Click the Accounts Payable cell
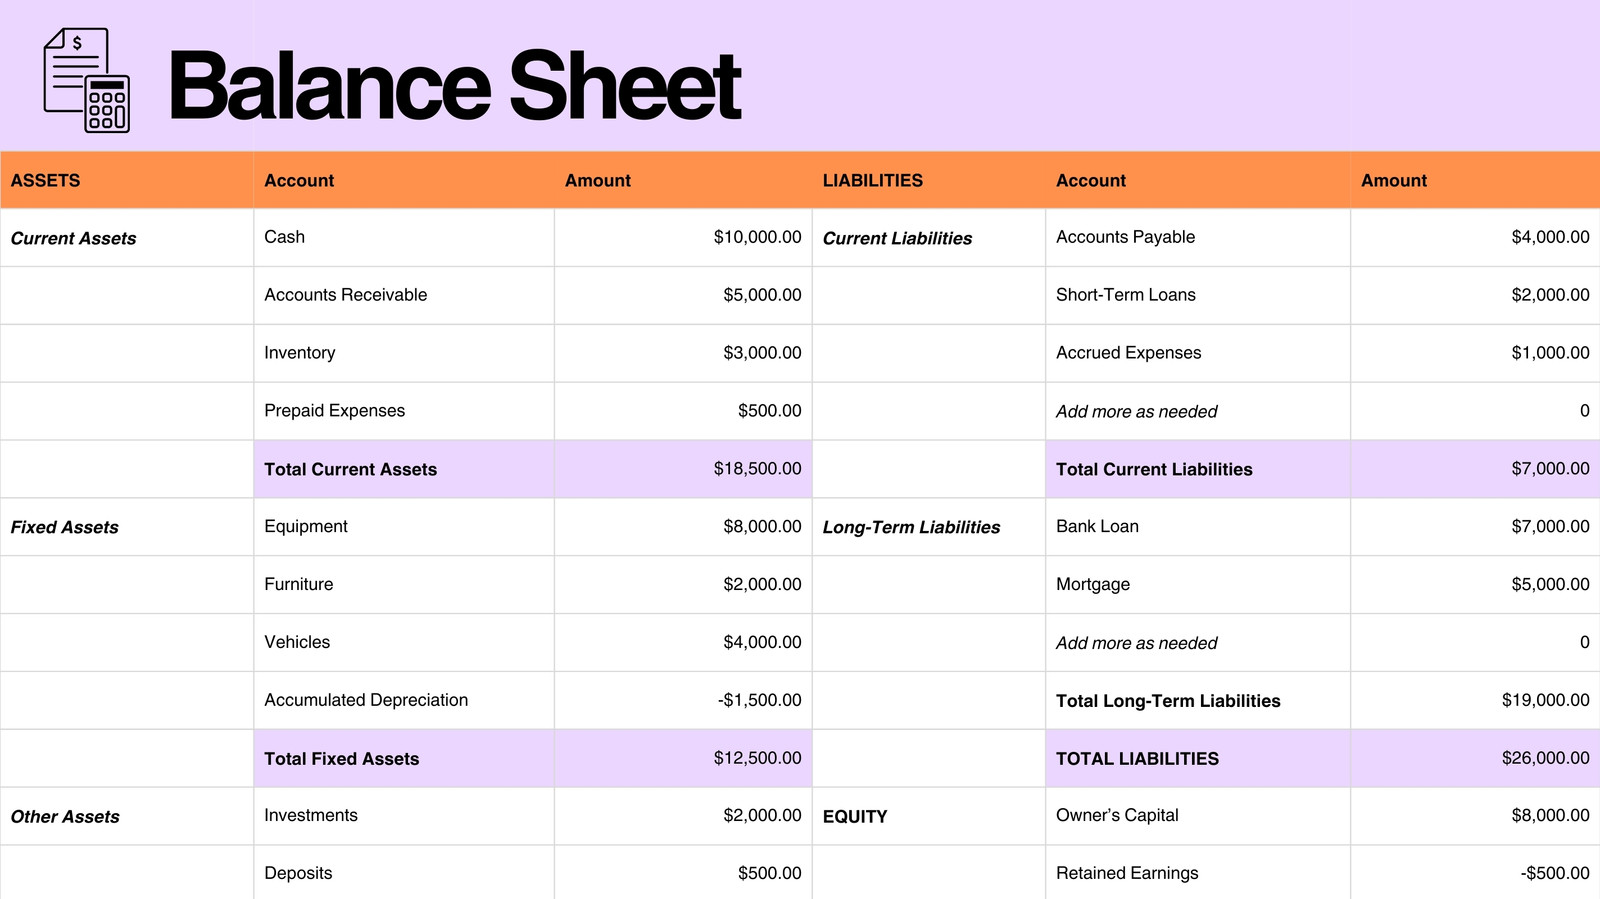The image size is (1600, 899). pyautogui.click(x=1198, y=237)
